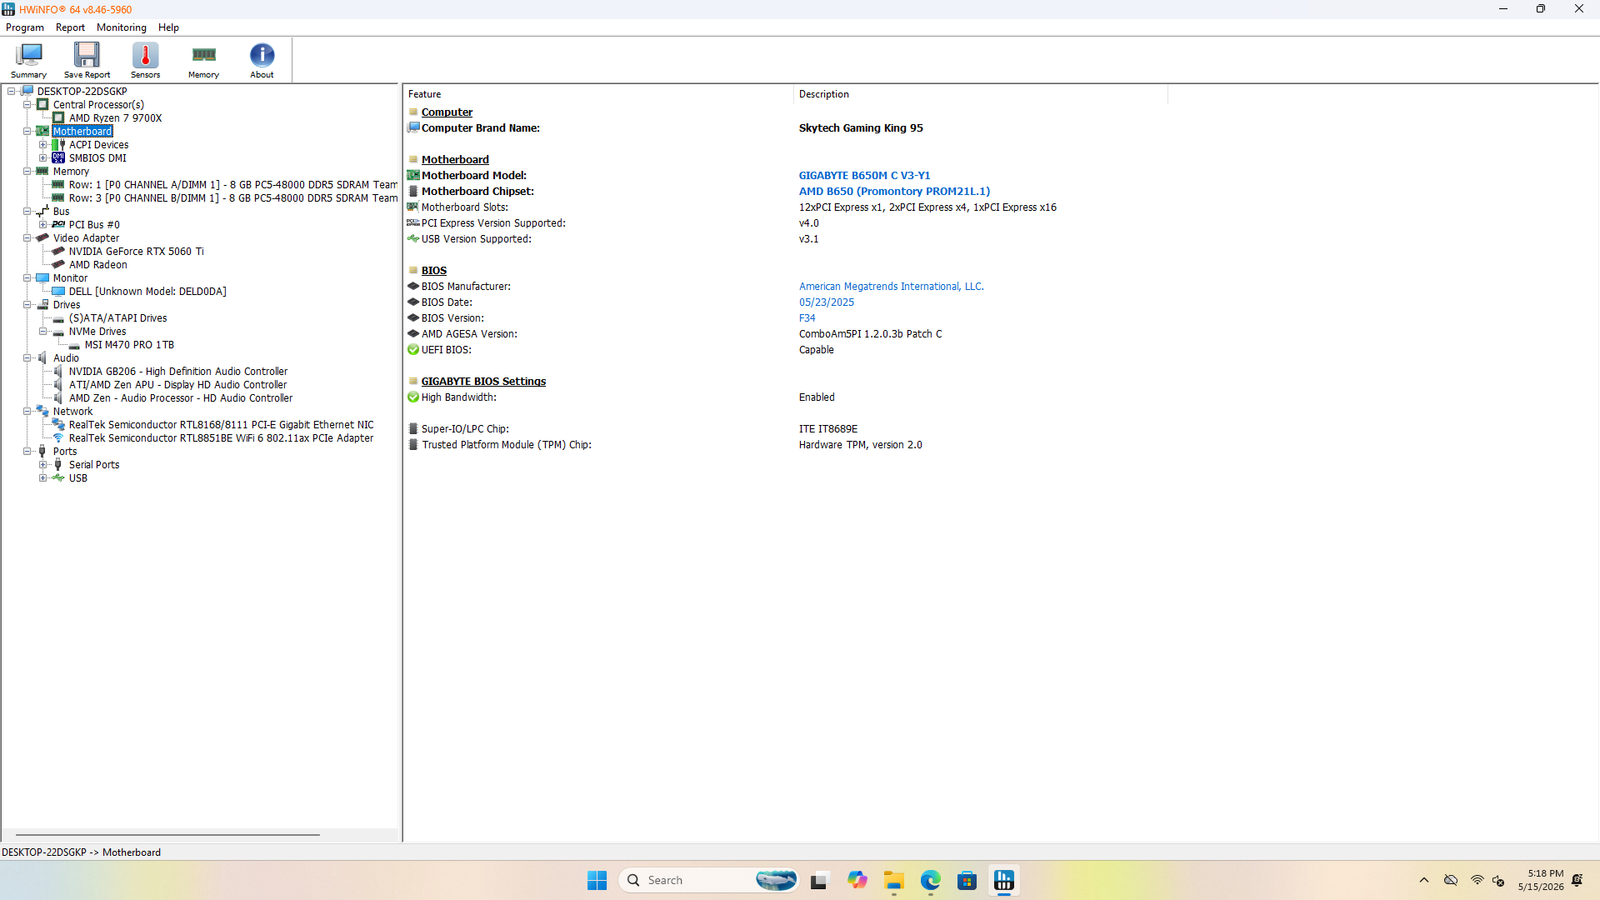Show hidden icons in system tray
The width and height of the screenshot is (1600, 900).
1424,880
